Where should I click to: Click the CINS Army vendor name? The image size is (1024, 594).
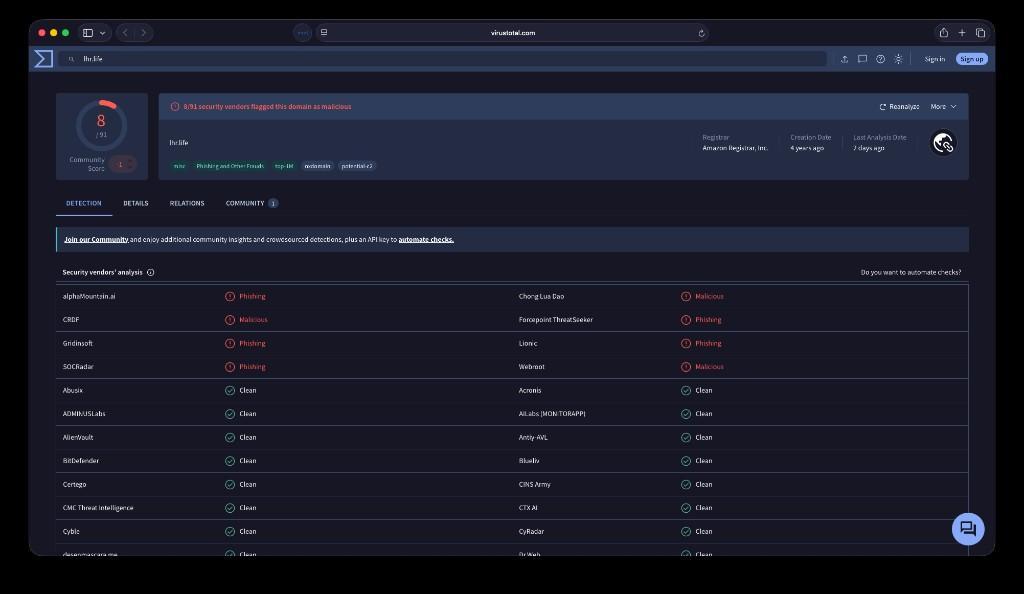coord(535,484)
